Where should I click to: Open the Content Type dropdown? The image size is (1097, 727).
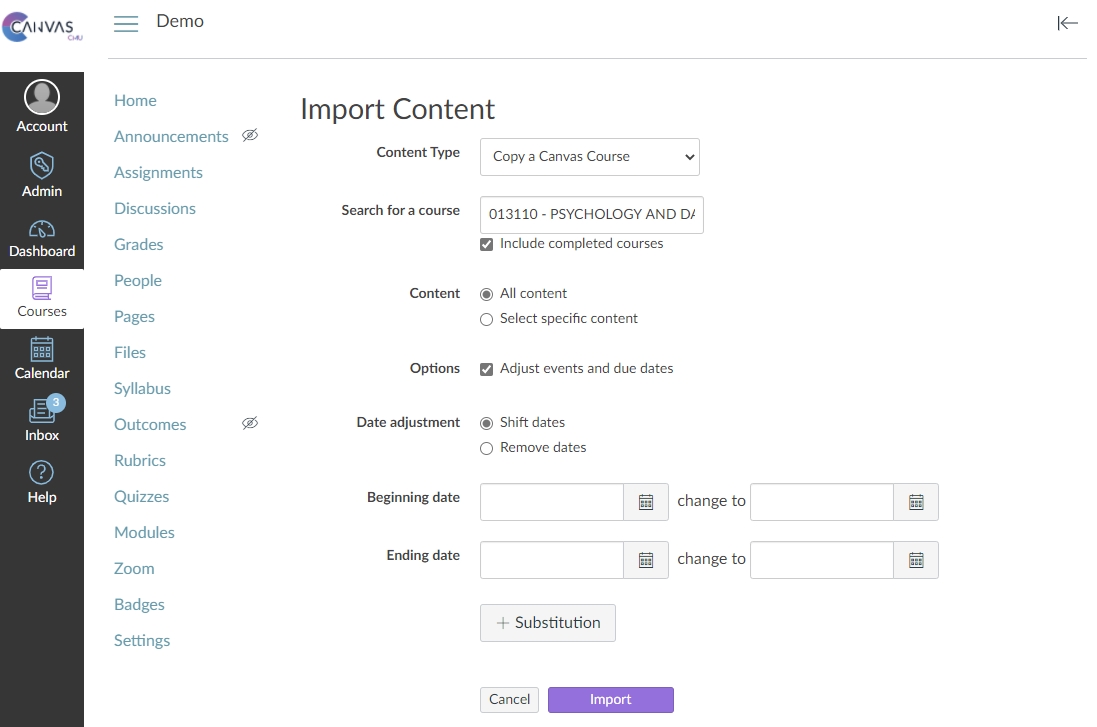[x=589, y=157]
